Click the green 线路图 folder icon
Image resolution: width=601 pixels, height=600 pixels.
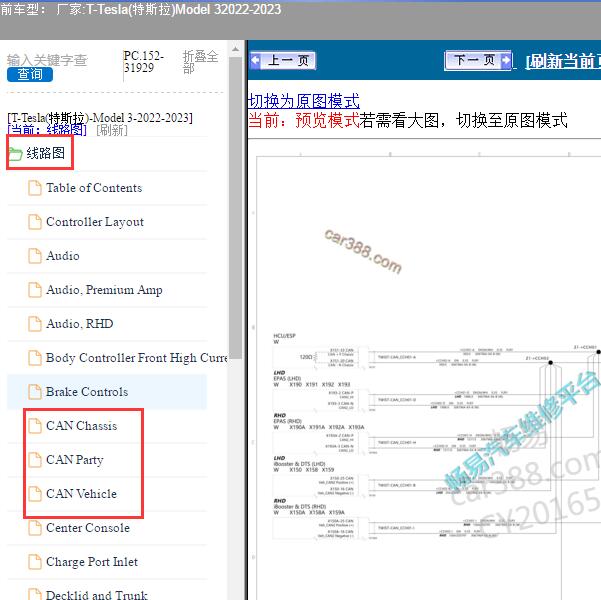[x=16, y=154]
